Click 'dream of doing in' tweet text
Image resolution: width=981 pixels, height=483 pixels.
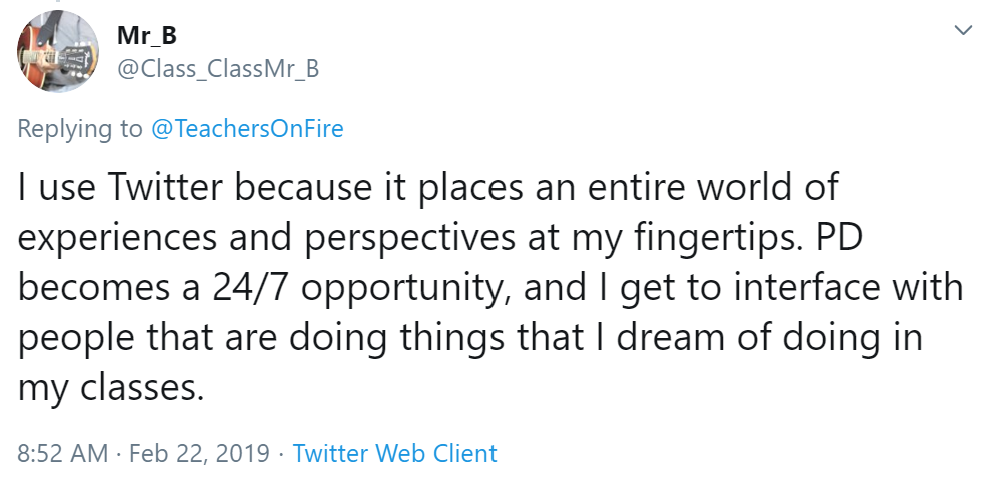click(x=773, y=337)
